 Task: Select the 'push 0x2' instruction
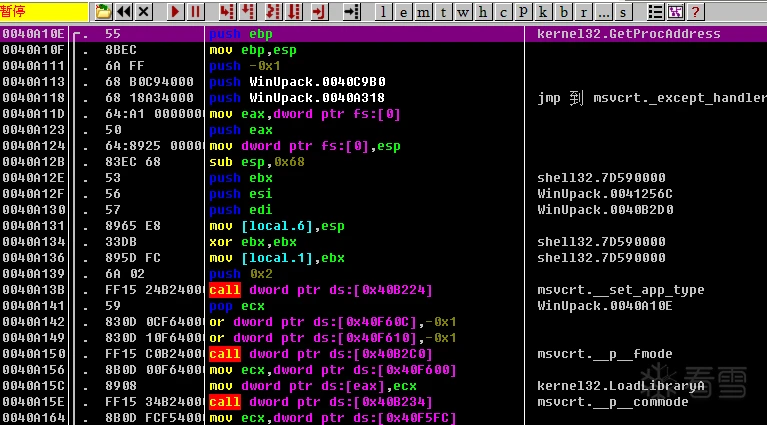pyautogui.click(x=241, y=274)
